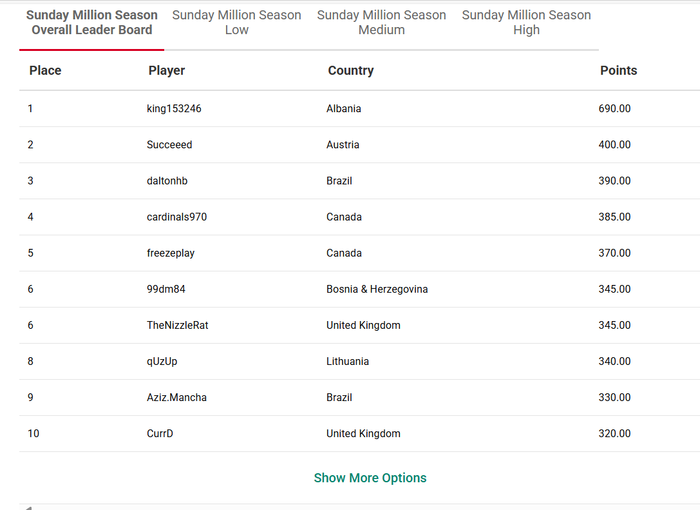Select player TheNizzleRat row
Image resolution: width=700 pixels, height=510 pixels.
coord(359,326)
